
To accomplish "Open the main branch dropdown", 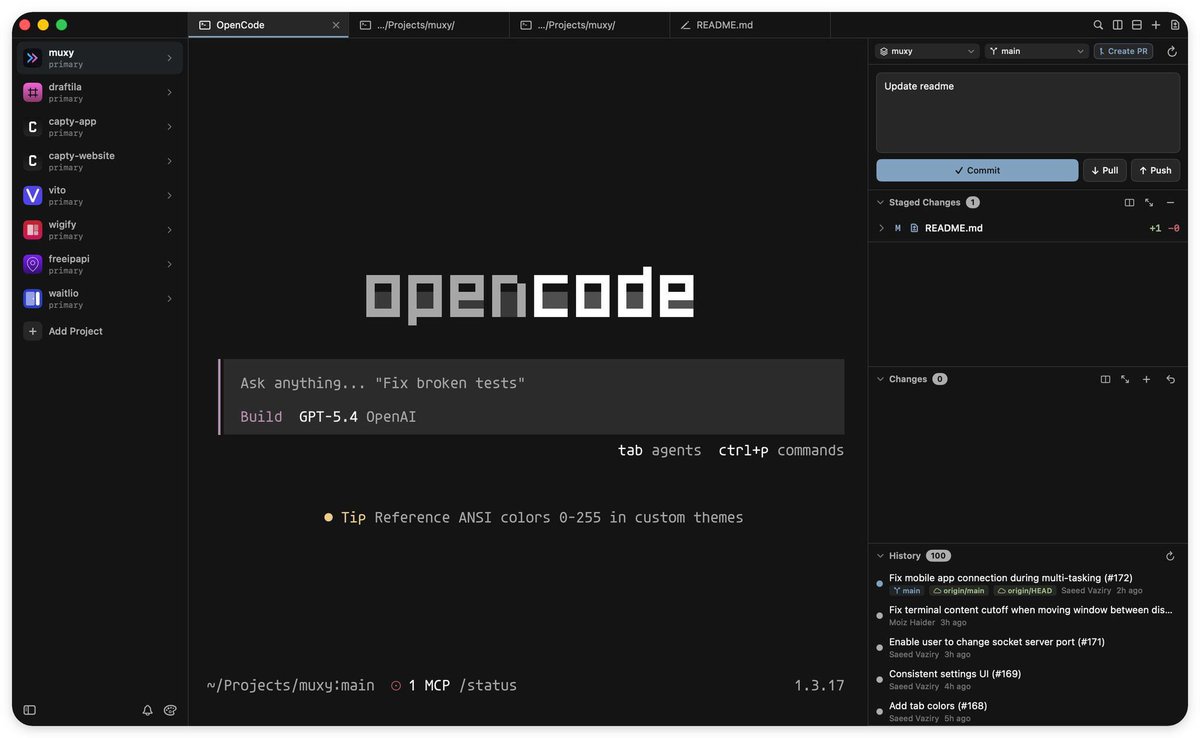I will [x=1037, y=51].
